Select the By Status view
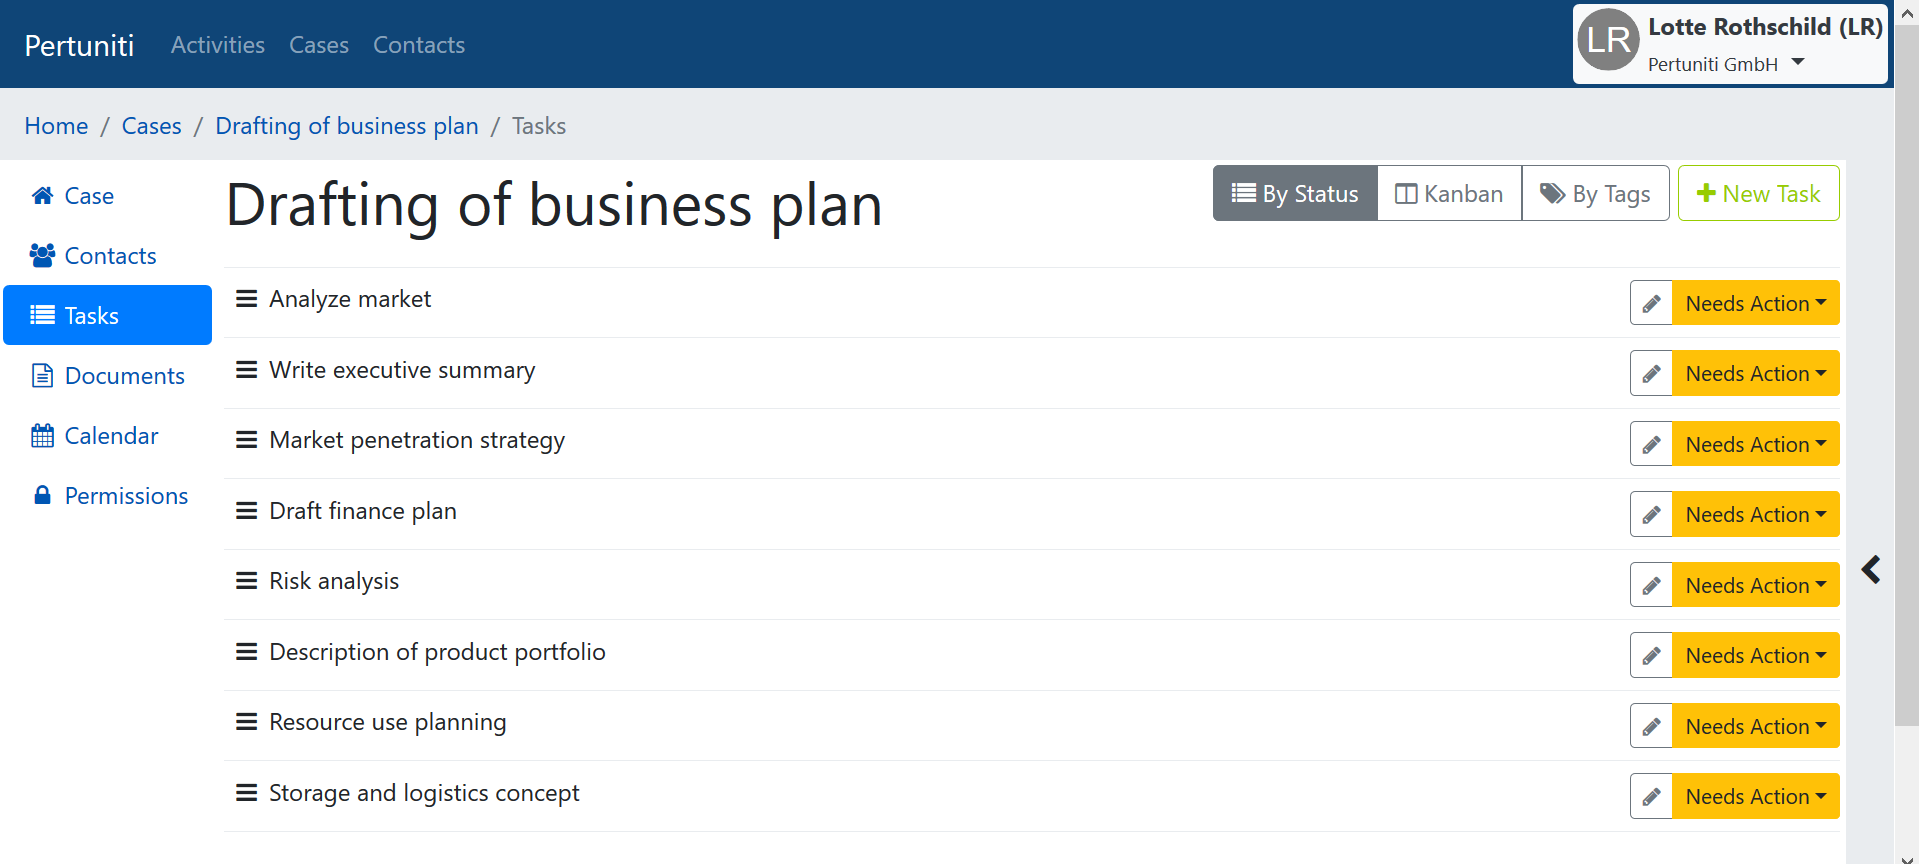1919x864 pixels. [x=1295, y=193]
